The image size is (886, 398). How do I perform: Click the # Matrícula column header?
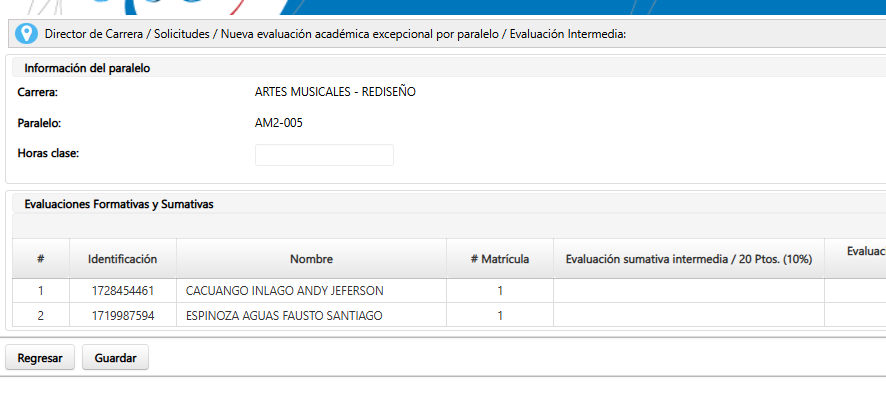pyautogui.click(x=500, y=259)
